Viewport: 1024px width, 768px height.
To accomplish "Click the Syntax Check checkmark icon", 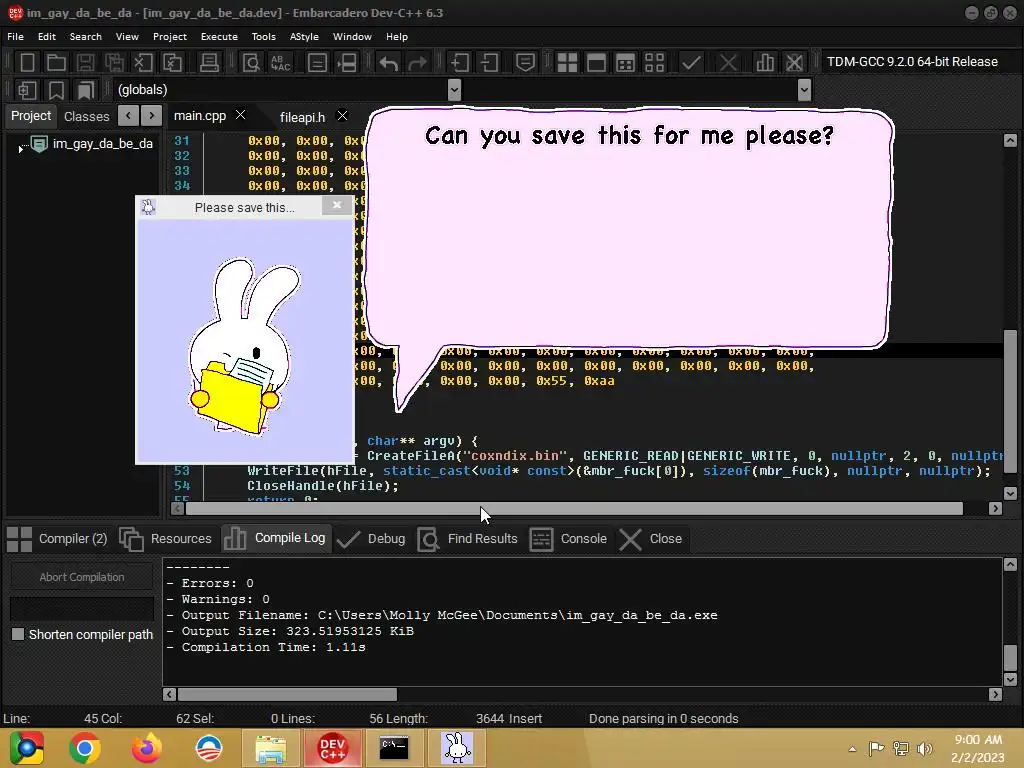I will (691, 63).
